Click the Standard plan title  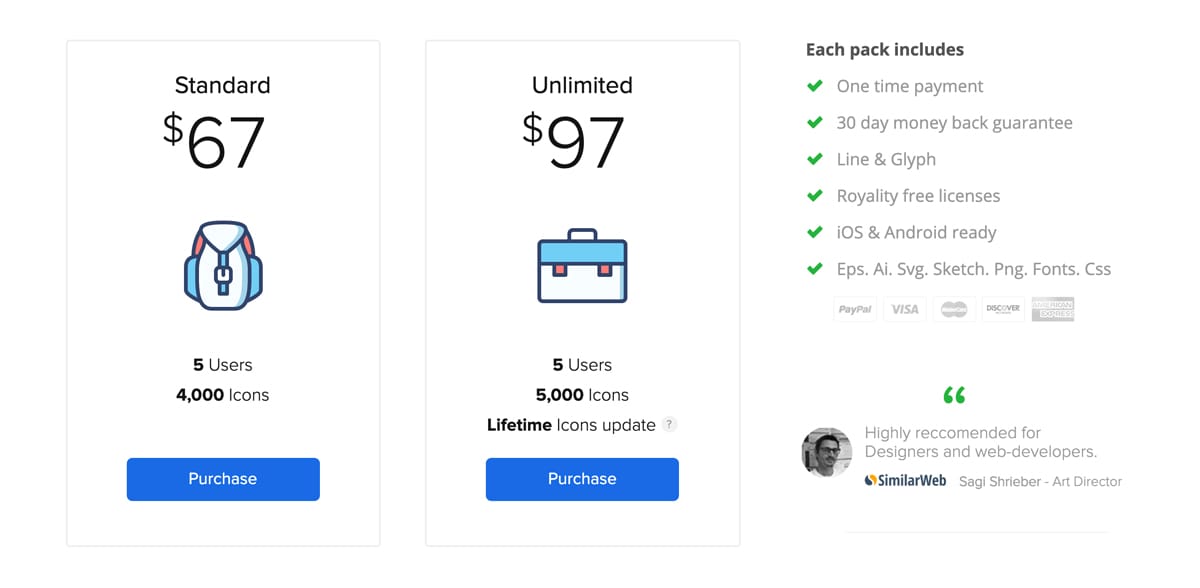coord(223,85)
